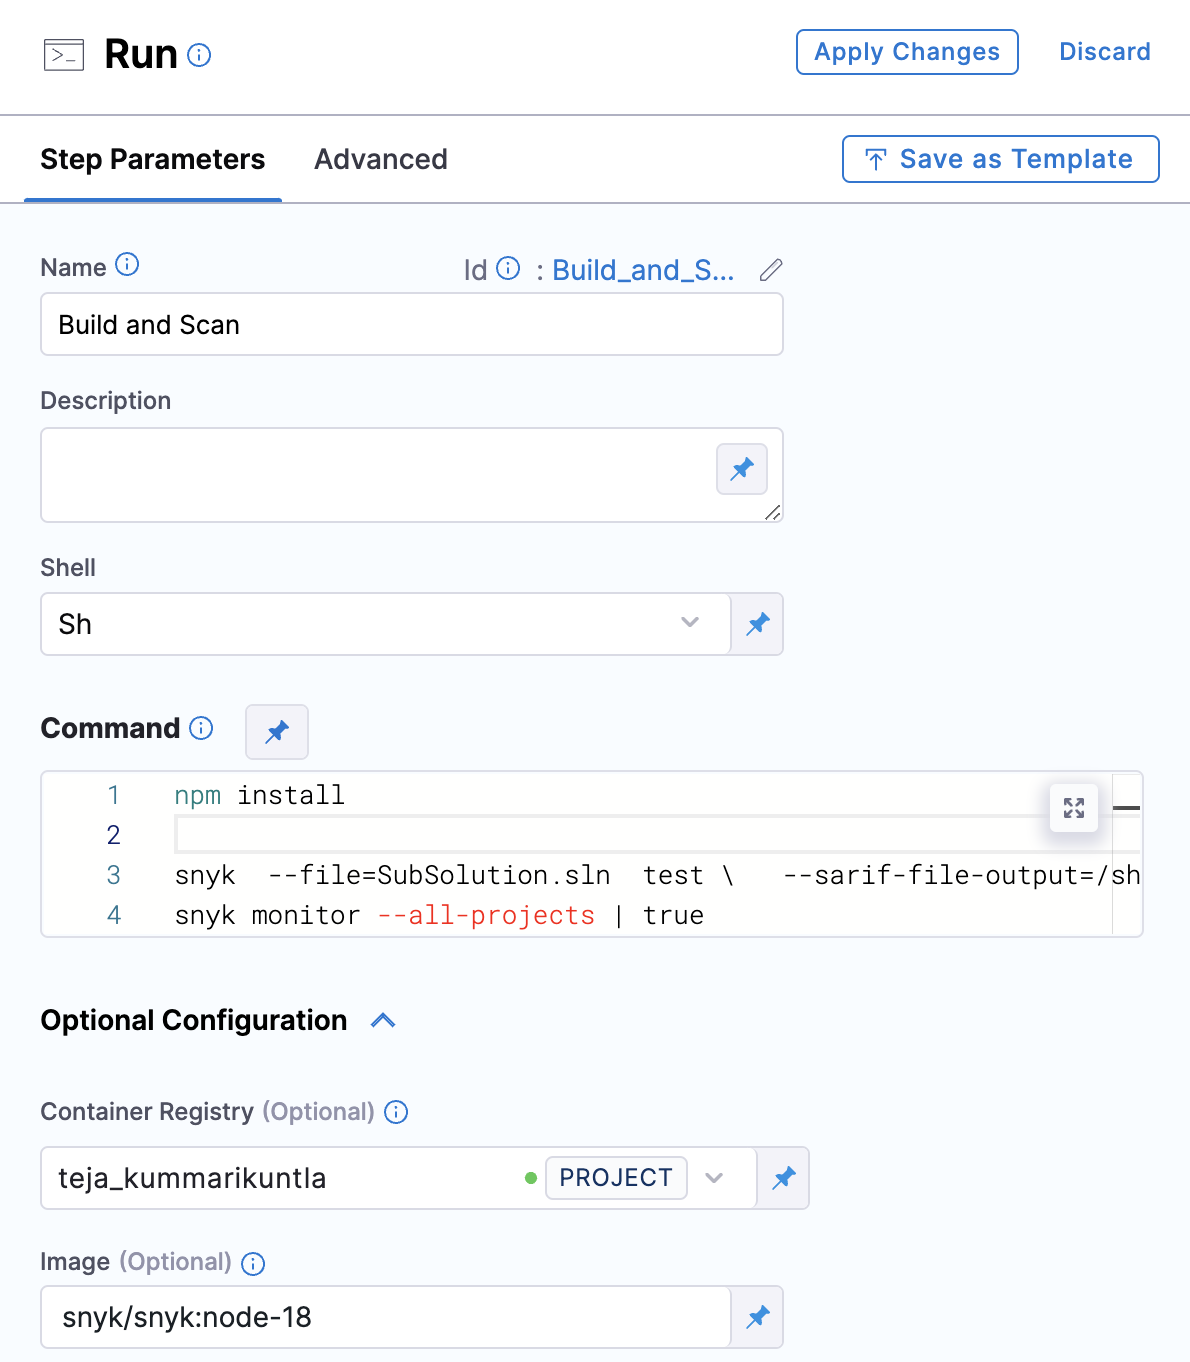Click the Apply Changes button
The image size is (1190, 1362).
click(907, 52)
